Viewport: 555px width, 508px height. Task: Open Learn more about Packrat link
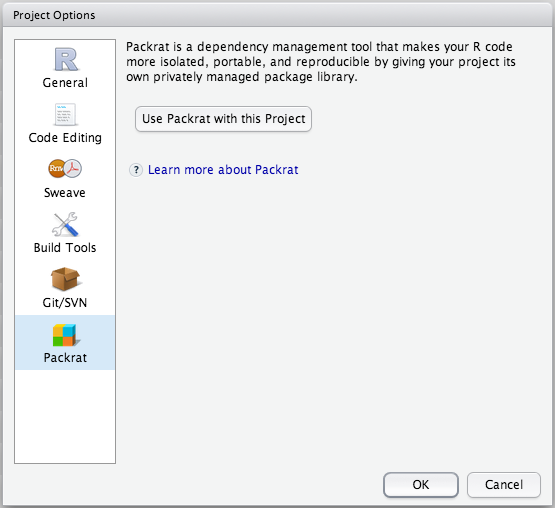point(223,170)
